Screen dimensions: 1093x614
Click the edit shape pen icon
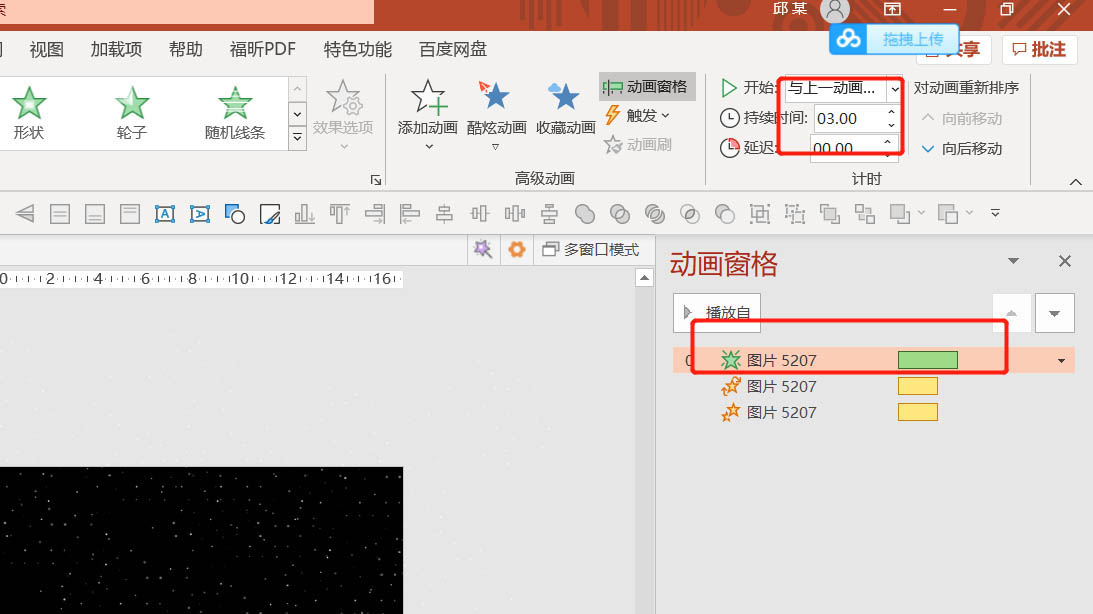click(270, 214)
